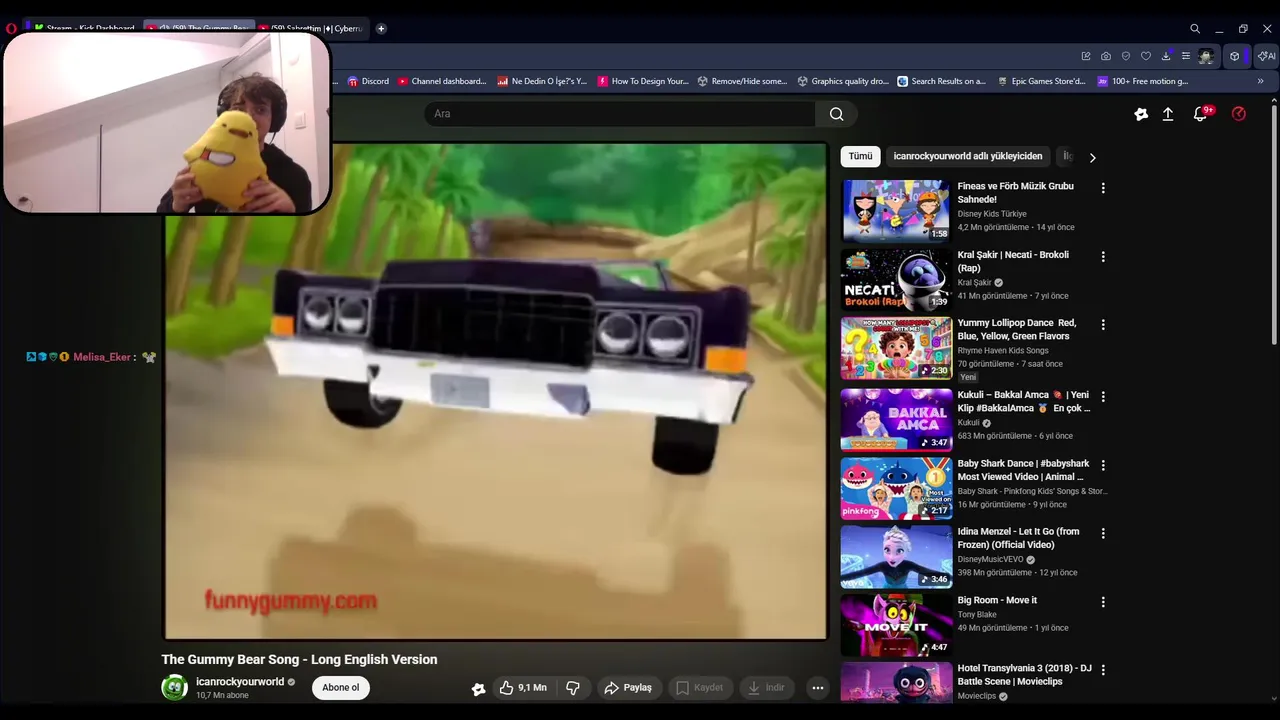Viewport: 1280px width, 720px height.
Task: Click the Opera tab search magnifier
Action: 1195,29
